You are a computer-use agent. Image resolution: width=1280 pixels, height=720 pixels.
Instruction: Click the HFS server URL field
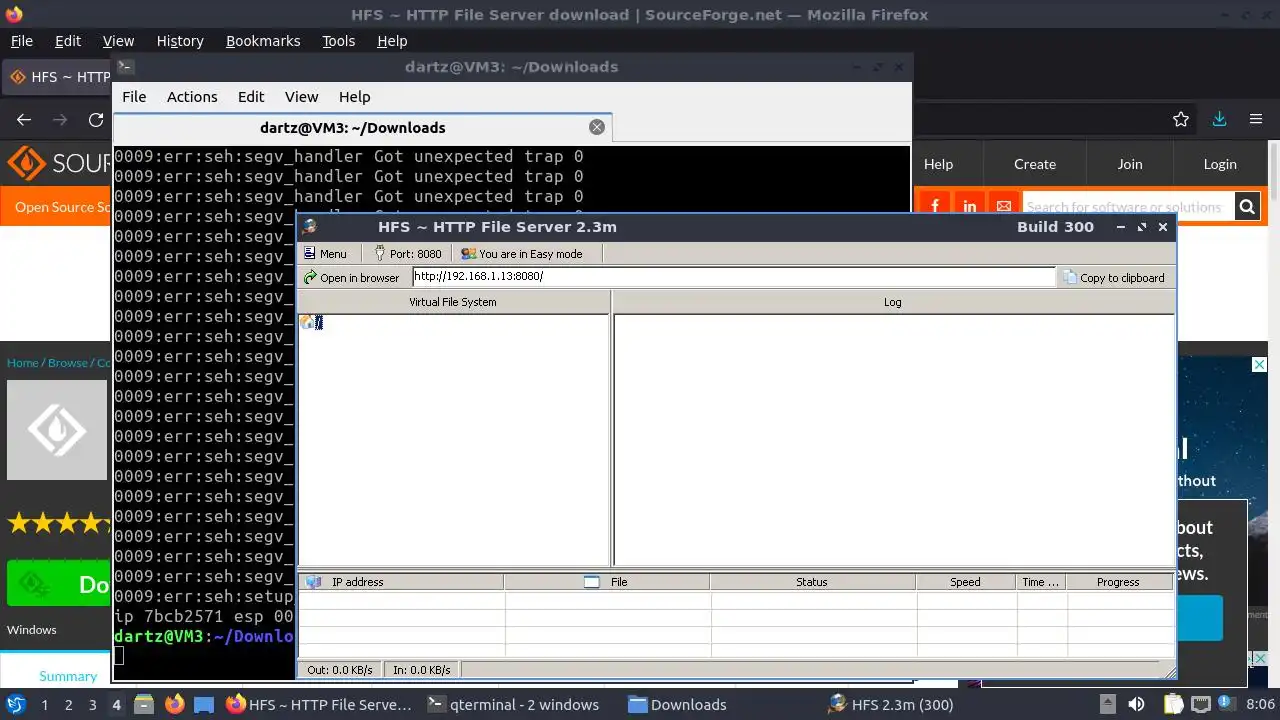pos(734,276)
